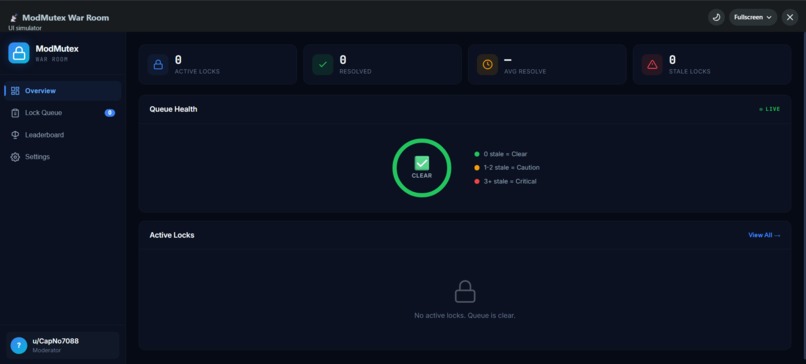
Task: Click the AVG RESOLVE stat label
Action: pyautogui.click(x=525, y=71)
